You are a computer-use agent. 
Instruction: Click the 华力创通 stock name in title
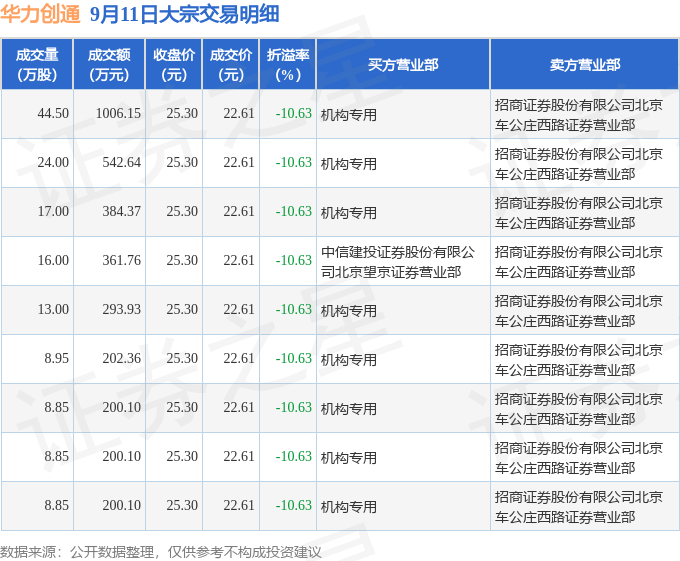point(40,14)
